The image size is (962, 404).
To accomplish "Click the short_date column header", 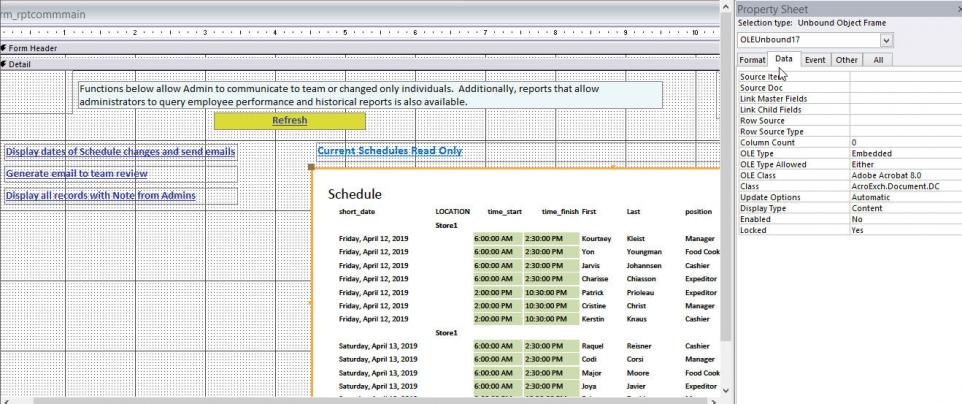I will [356, 212].
